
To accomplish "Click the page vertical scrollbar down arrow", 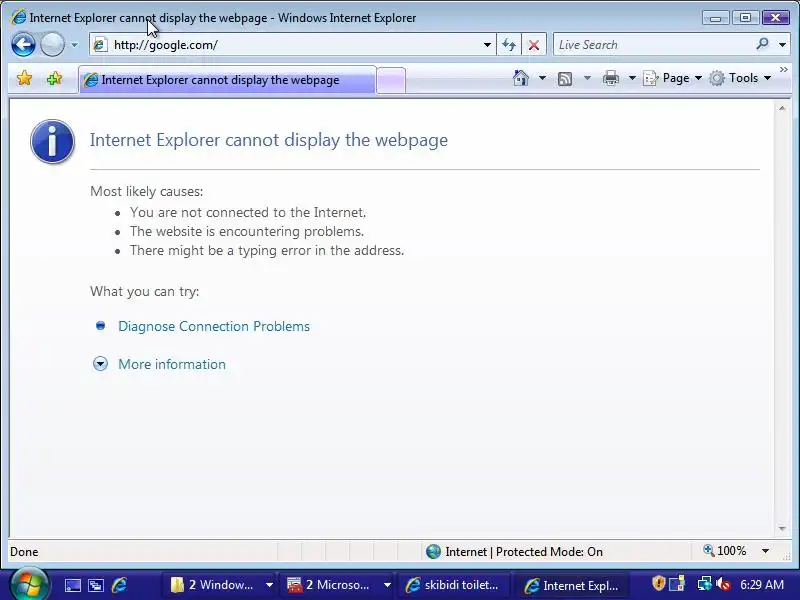I will [x=782, y=529].
